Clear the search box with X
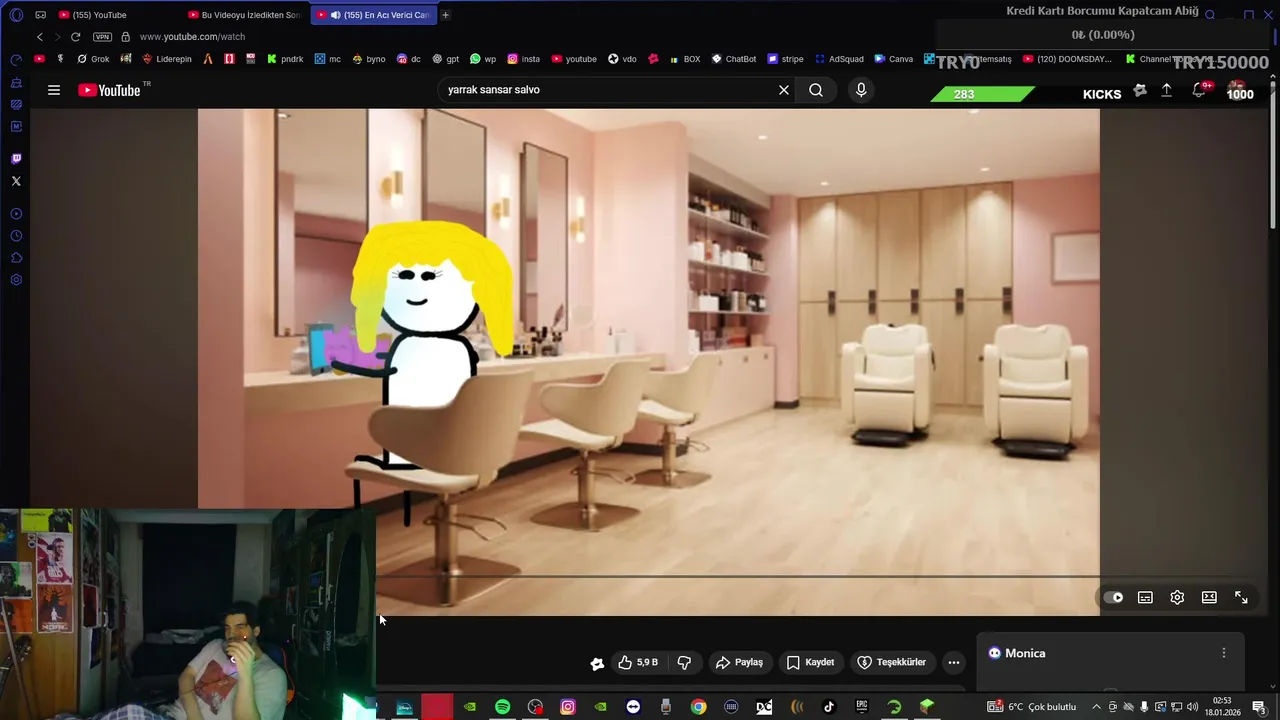 784,90
